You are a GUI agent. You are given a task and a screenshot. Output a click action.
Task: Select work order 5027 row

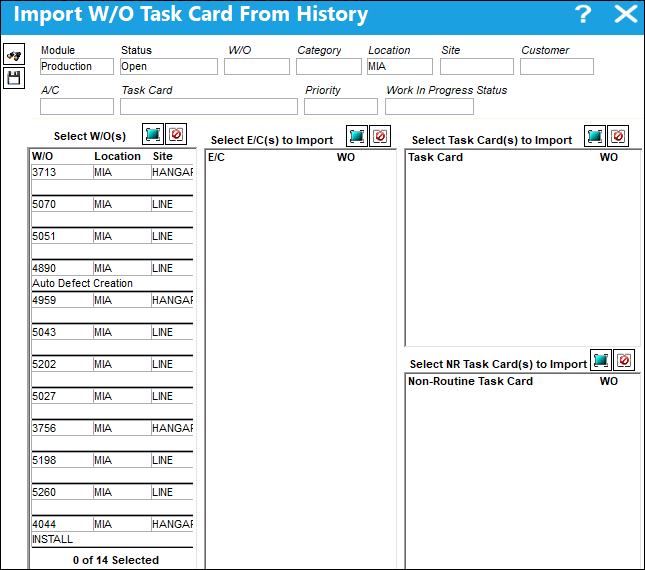click(112, 396)
